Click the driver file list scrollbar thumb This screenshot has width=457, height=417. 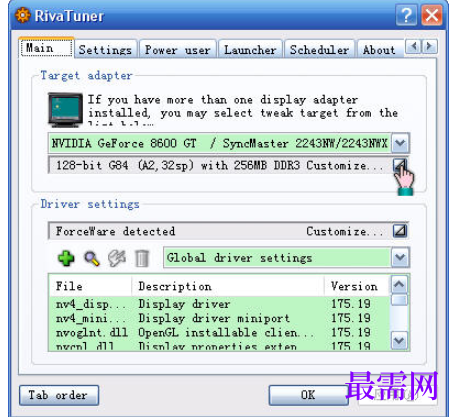coord(399,300)
